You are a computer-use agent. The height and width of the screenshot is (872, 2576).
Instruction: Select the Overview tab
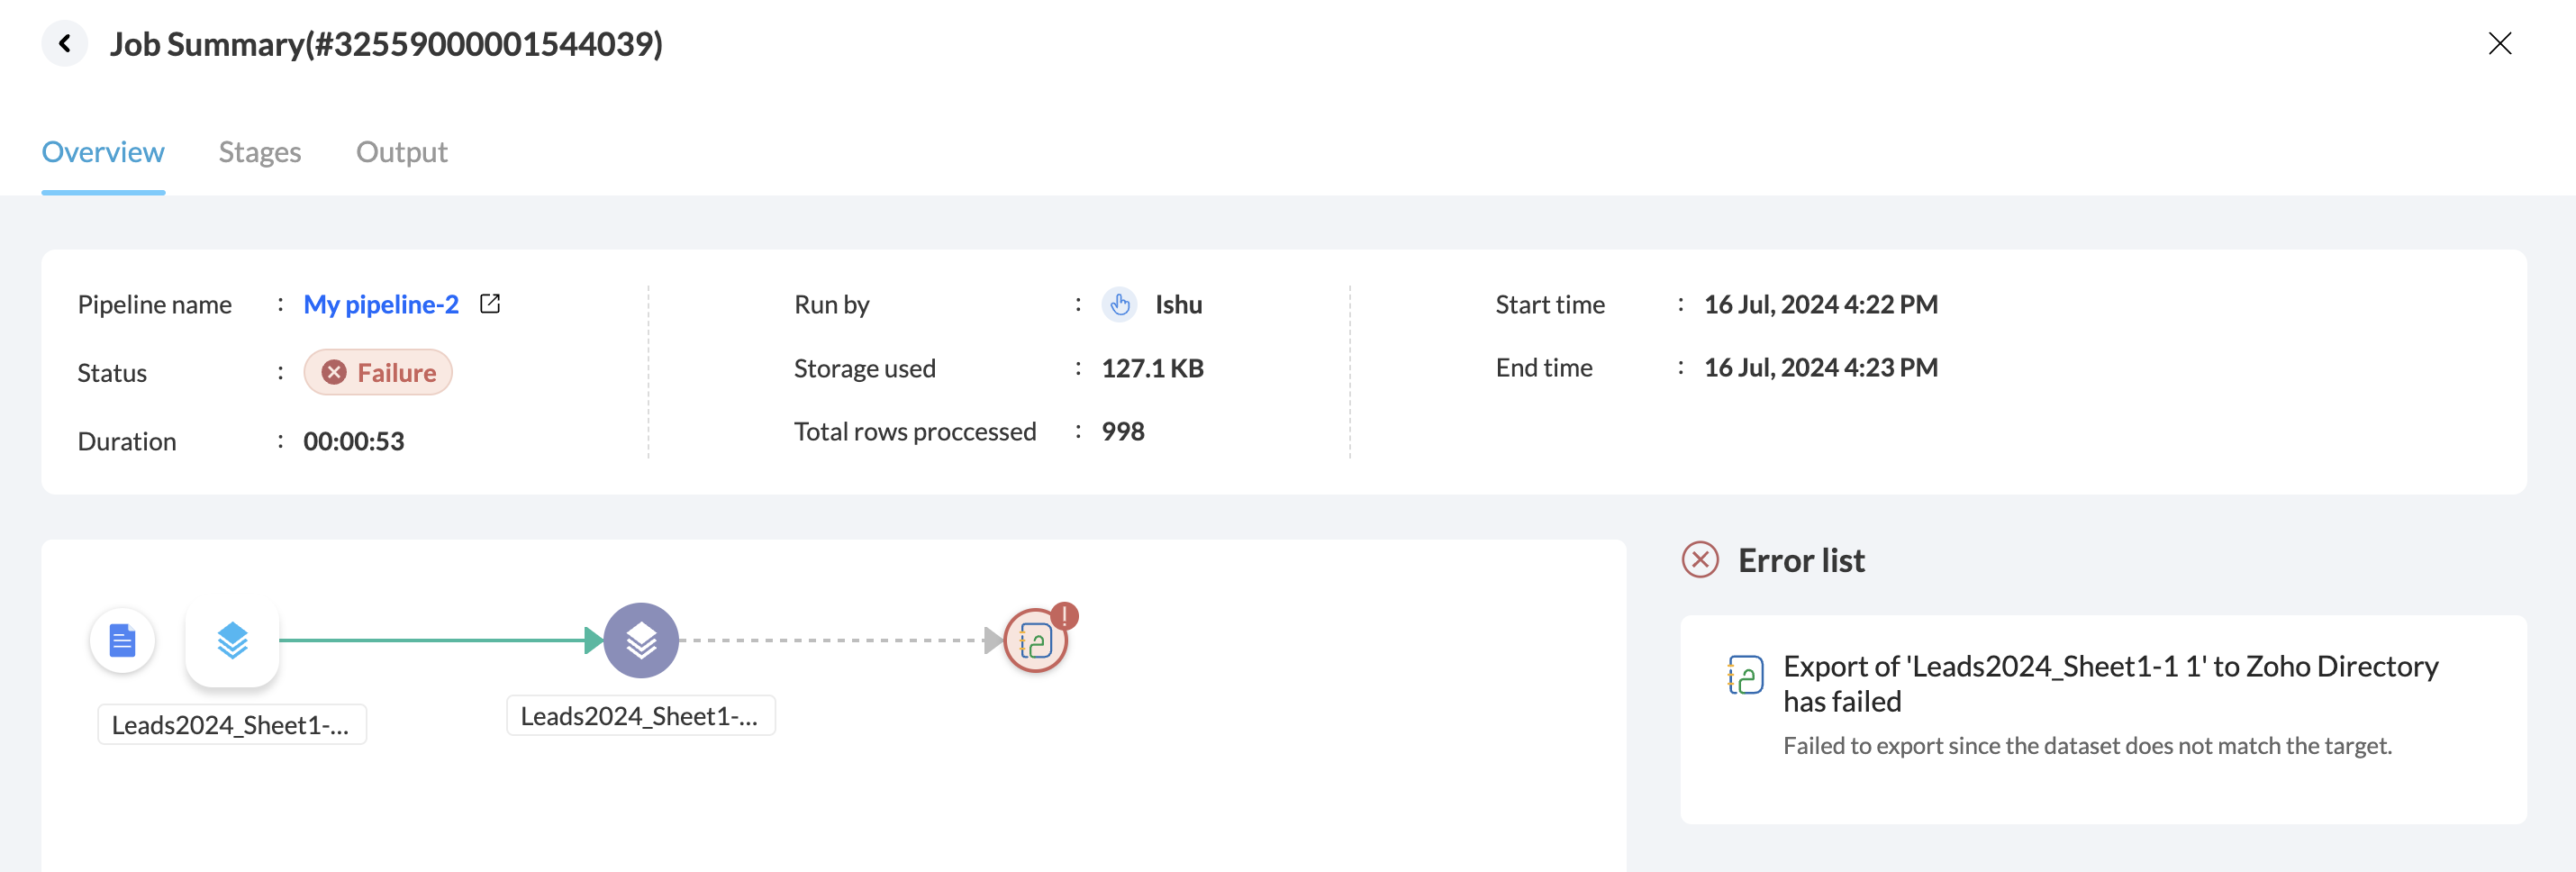[x=103, y=152]
